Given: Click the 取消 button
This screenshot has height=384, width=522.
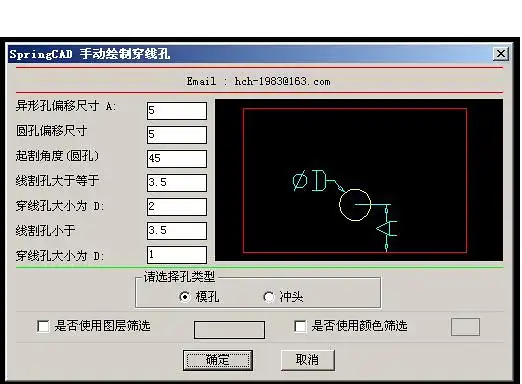Looking at the screenshot, I should [x=307, y=360].
